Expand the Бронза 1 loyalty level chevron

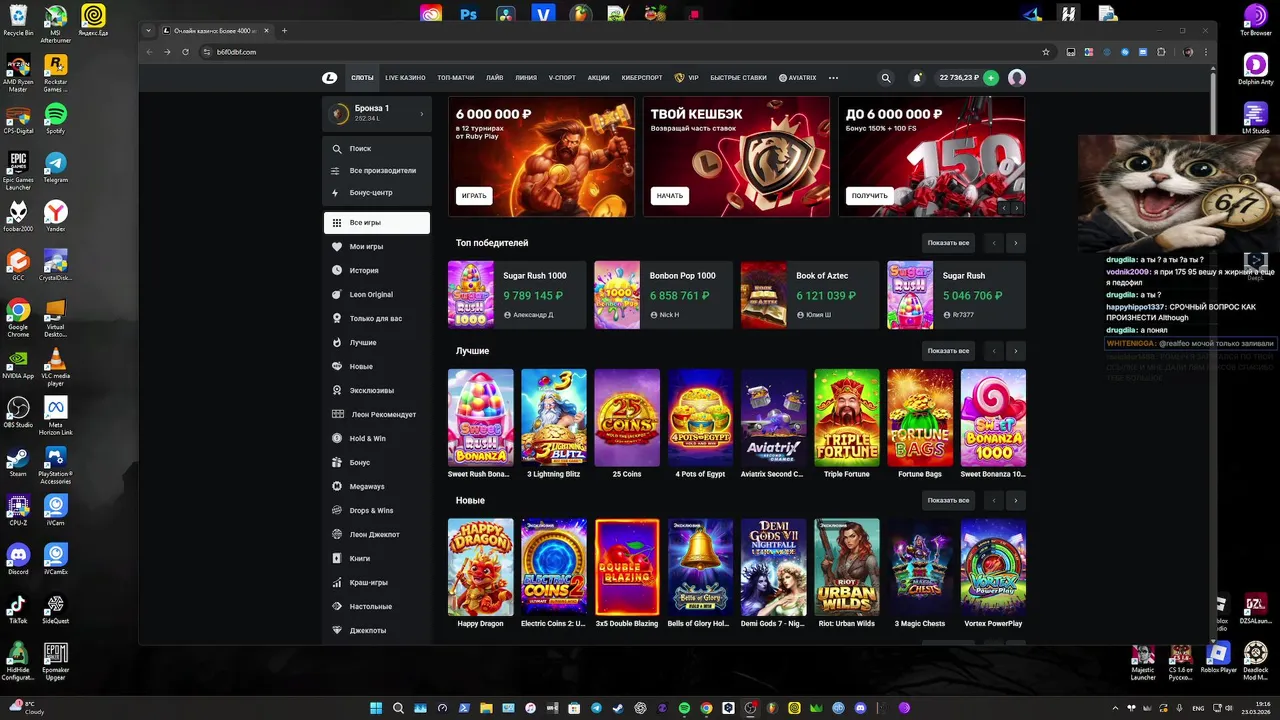point(421,114)
